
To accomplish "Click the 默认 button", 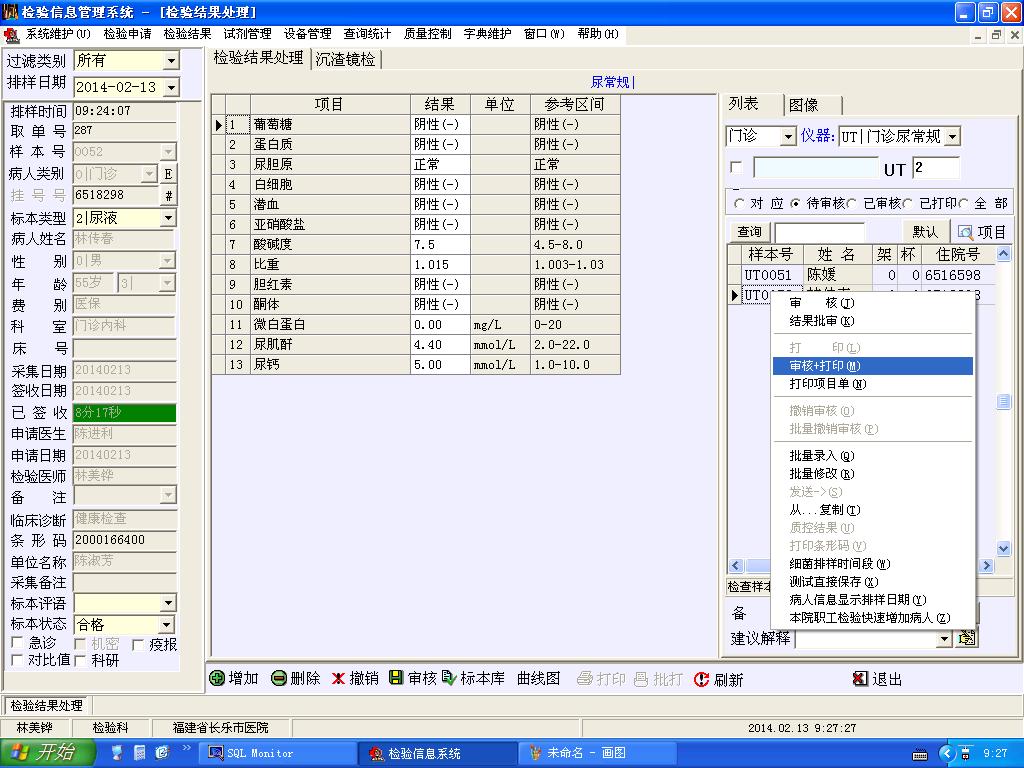I will tap(925, 232).
